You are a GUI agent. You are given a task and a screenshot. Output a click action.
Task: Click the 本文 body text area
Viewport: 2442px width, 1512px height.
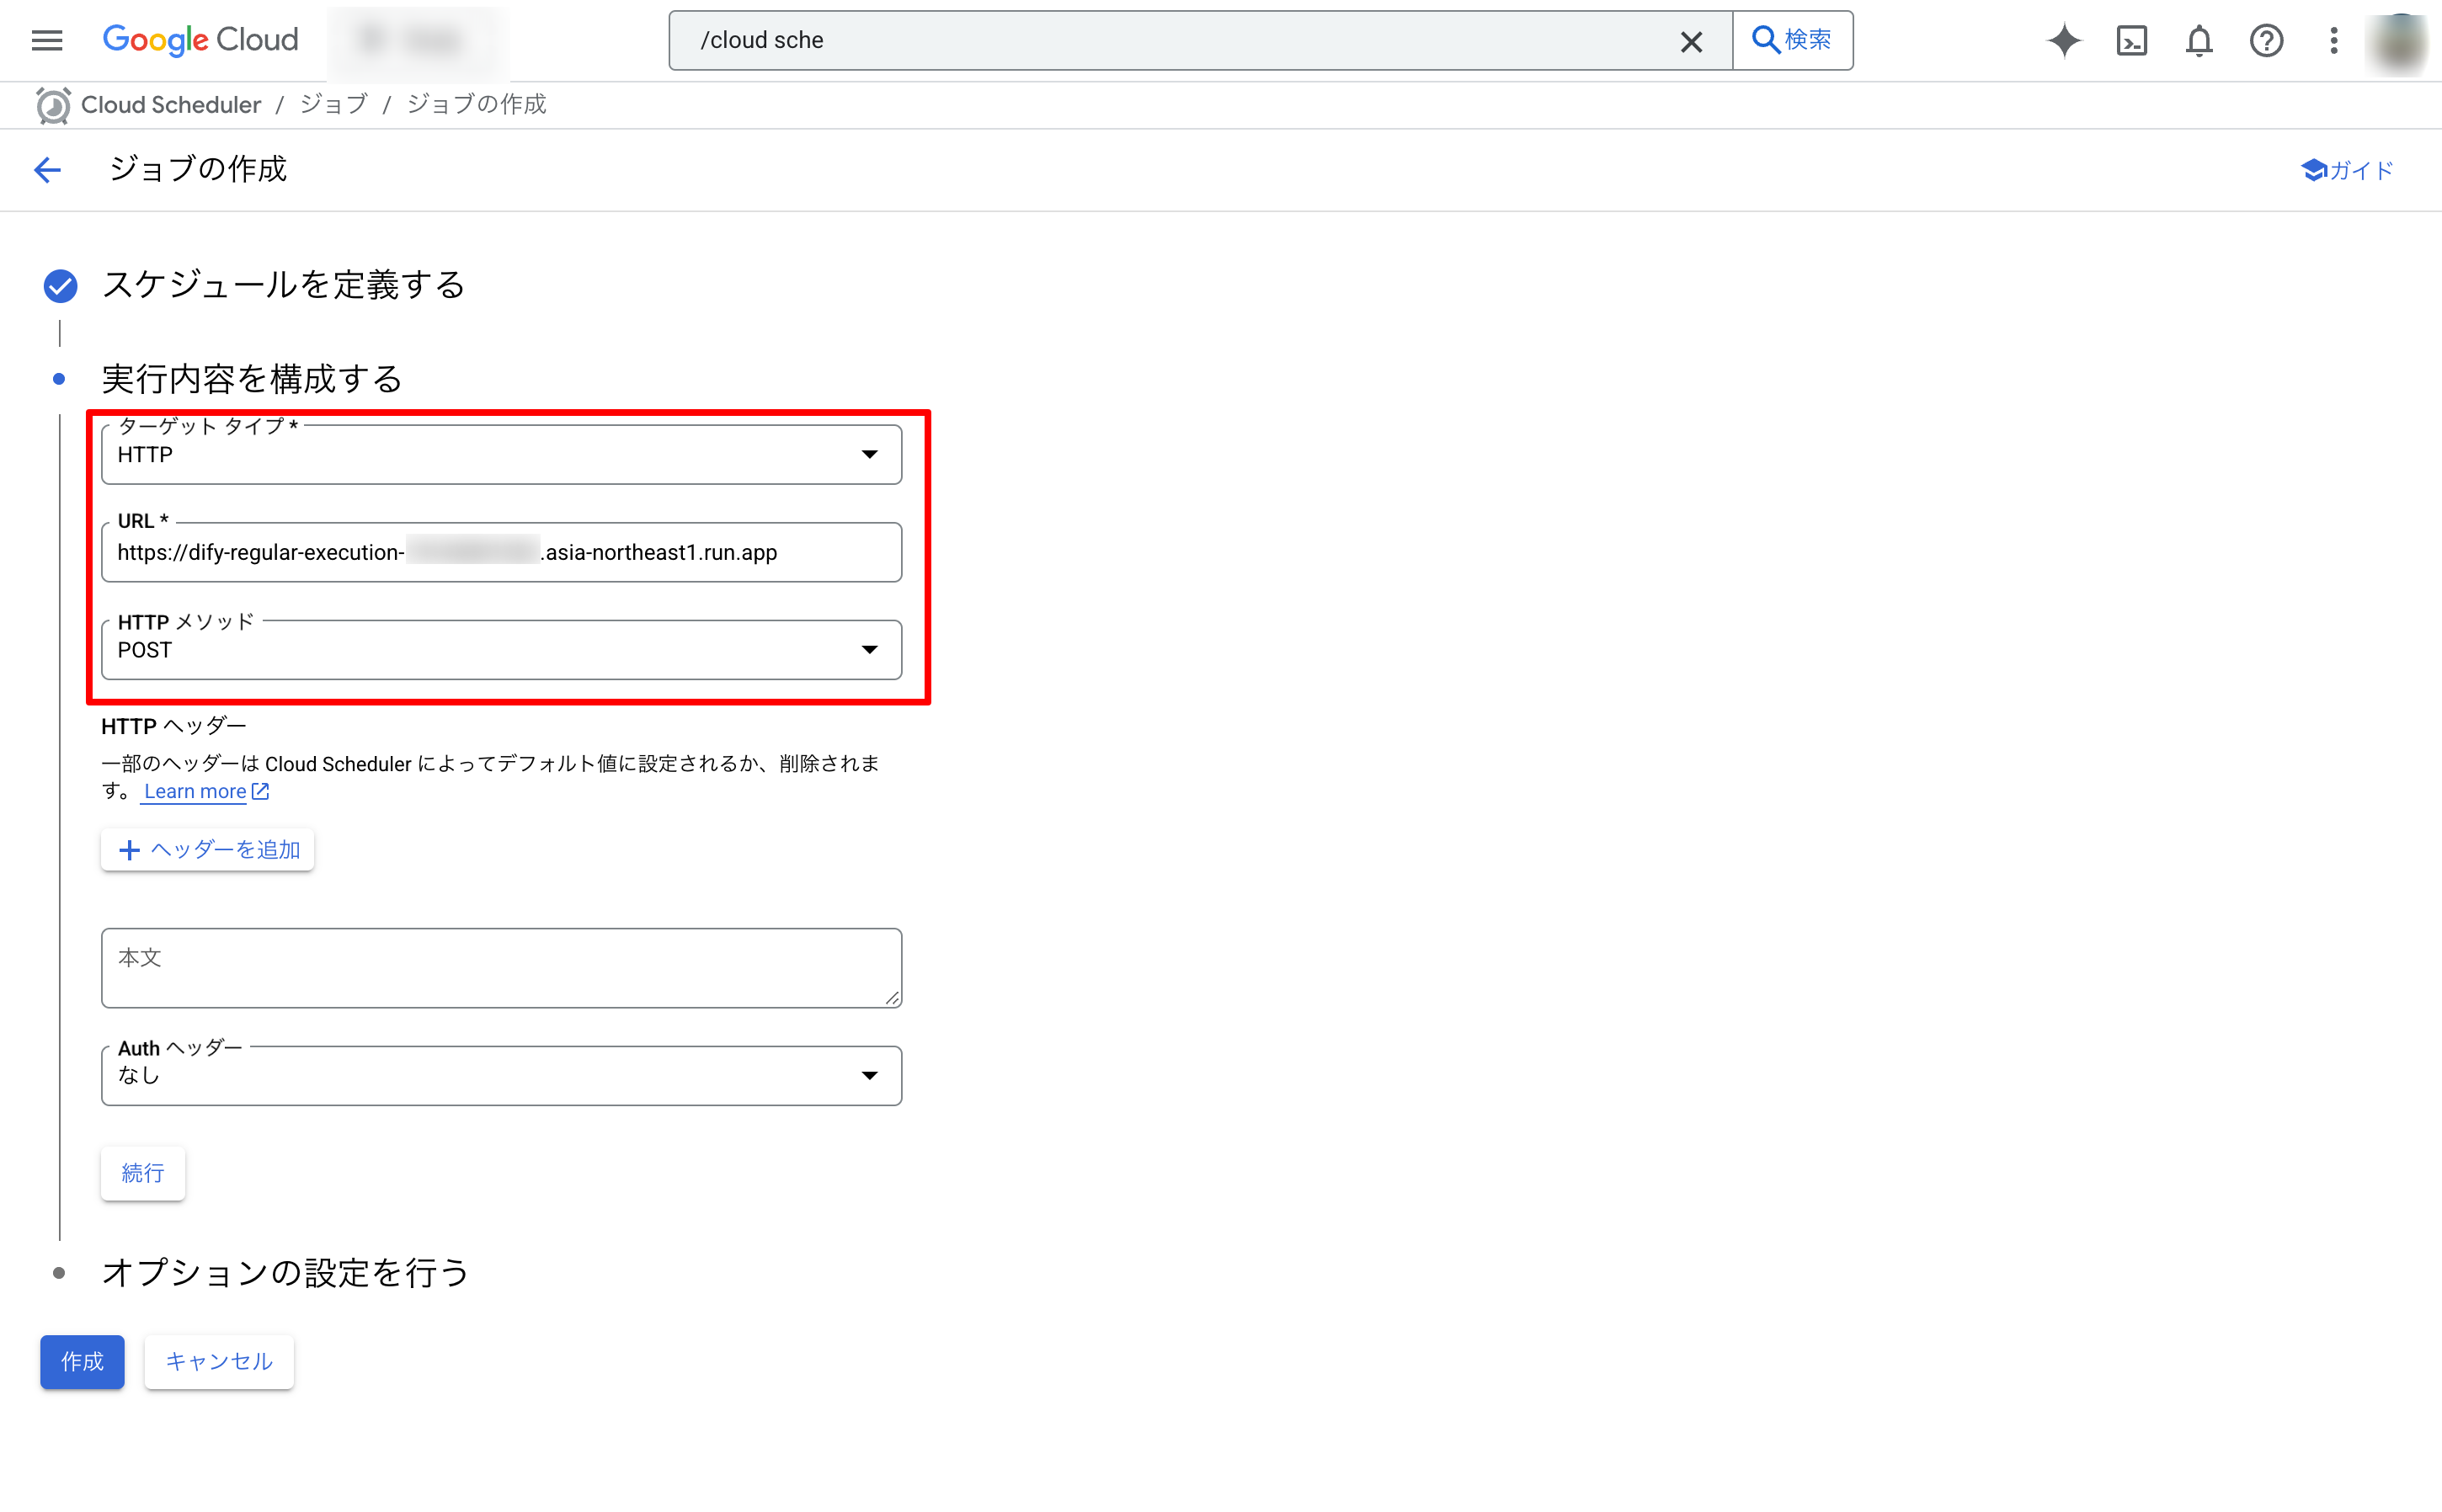[501, 967]
